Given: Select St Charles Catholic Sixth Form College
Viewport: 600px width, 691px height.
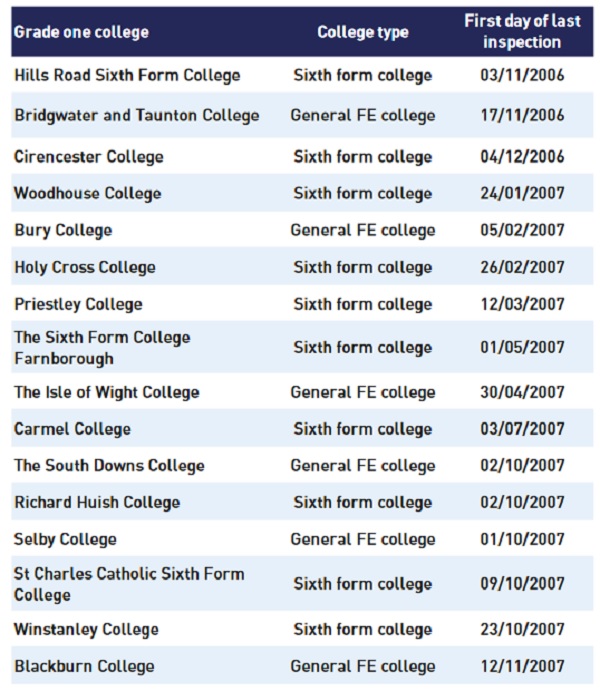Looking at the screenshot, I should 129,585.
